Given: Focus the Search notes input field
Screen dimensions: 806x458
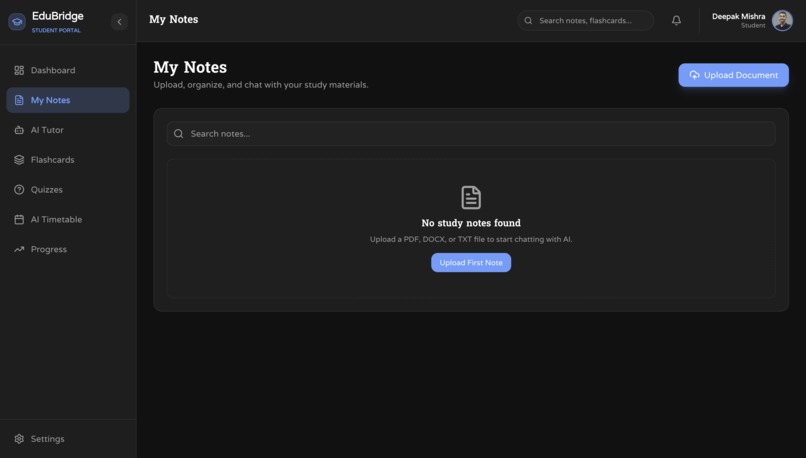Looking at the screenshot, I should tap(471, 134).
